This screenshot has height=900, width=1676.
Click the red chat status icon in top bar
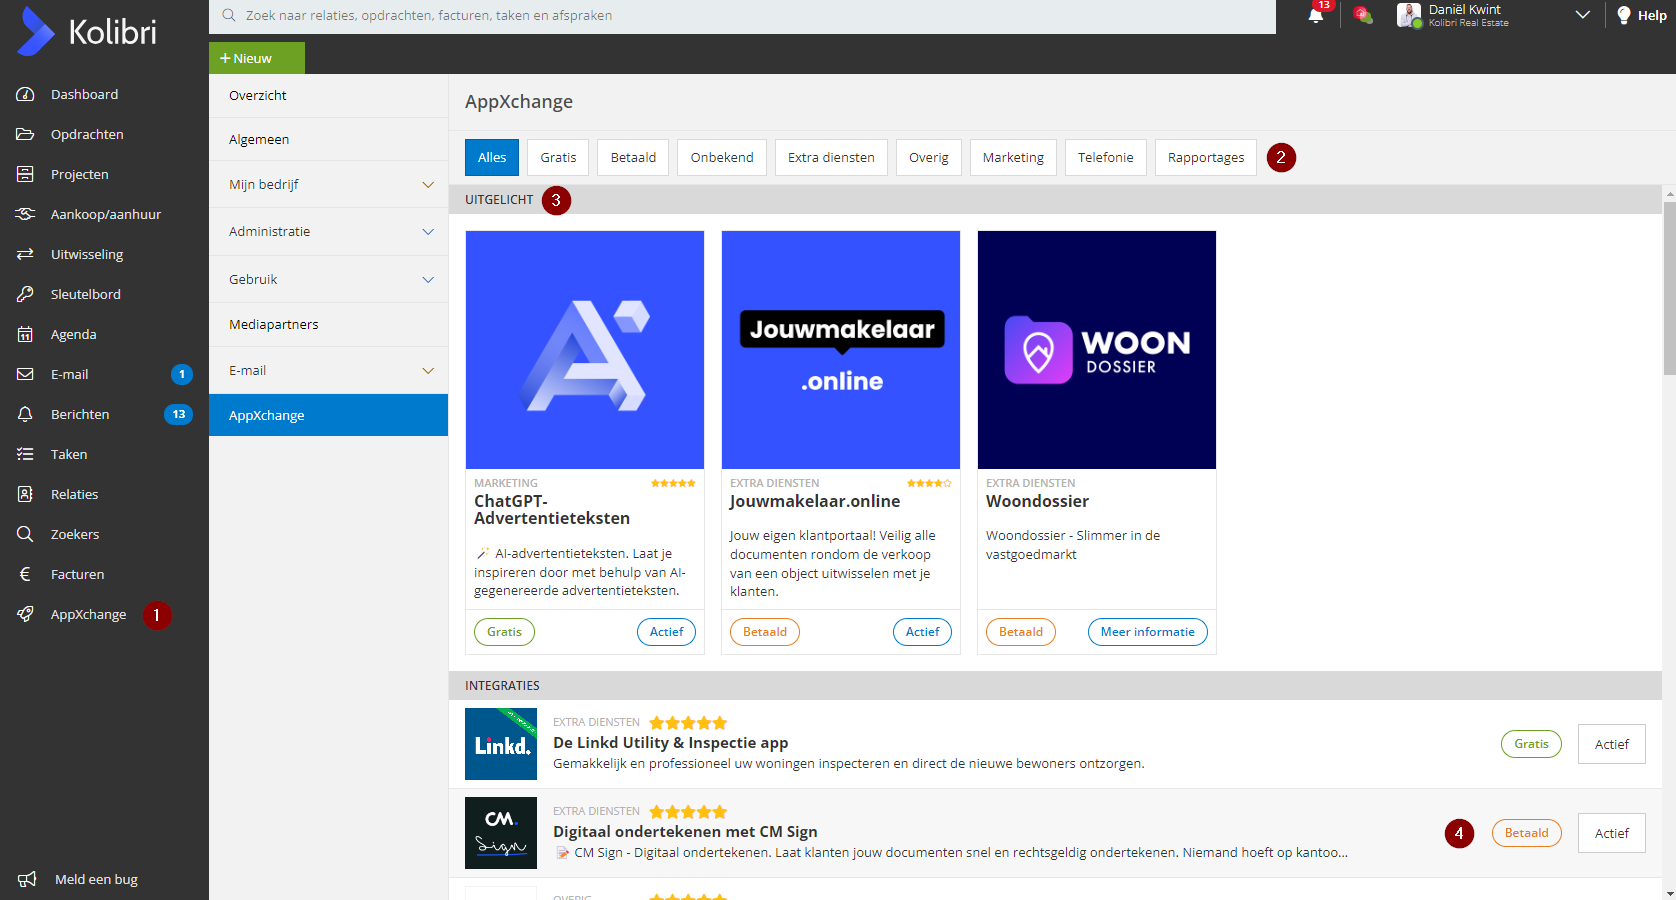point(1362,15)
